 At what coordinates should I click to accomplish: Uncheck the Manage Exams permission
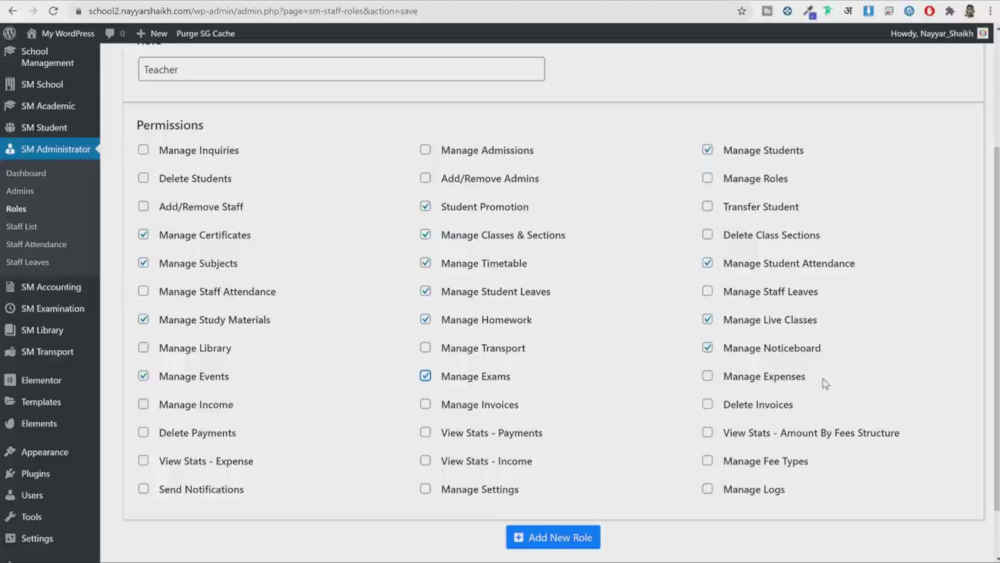click(425, 376)
